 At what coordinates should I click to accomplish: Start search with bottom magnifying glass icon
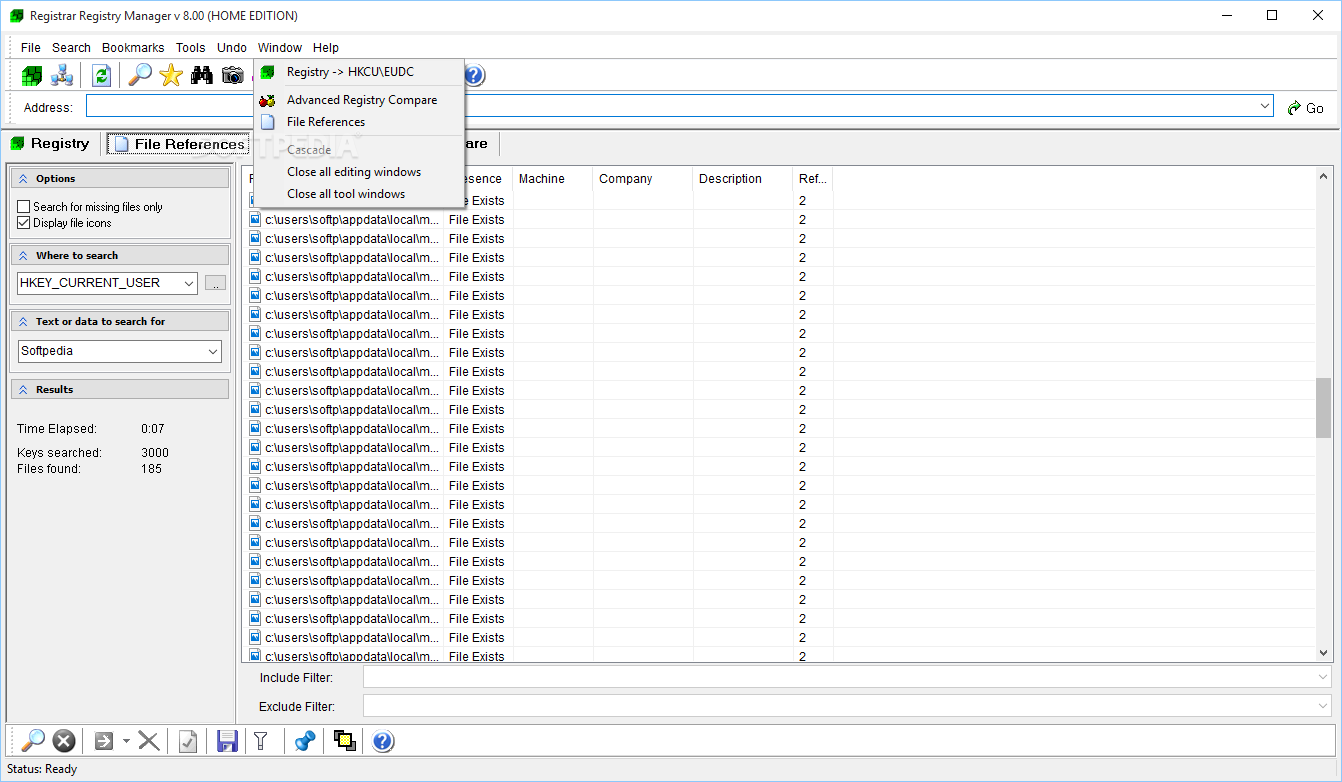click(x=33, y=741)
